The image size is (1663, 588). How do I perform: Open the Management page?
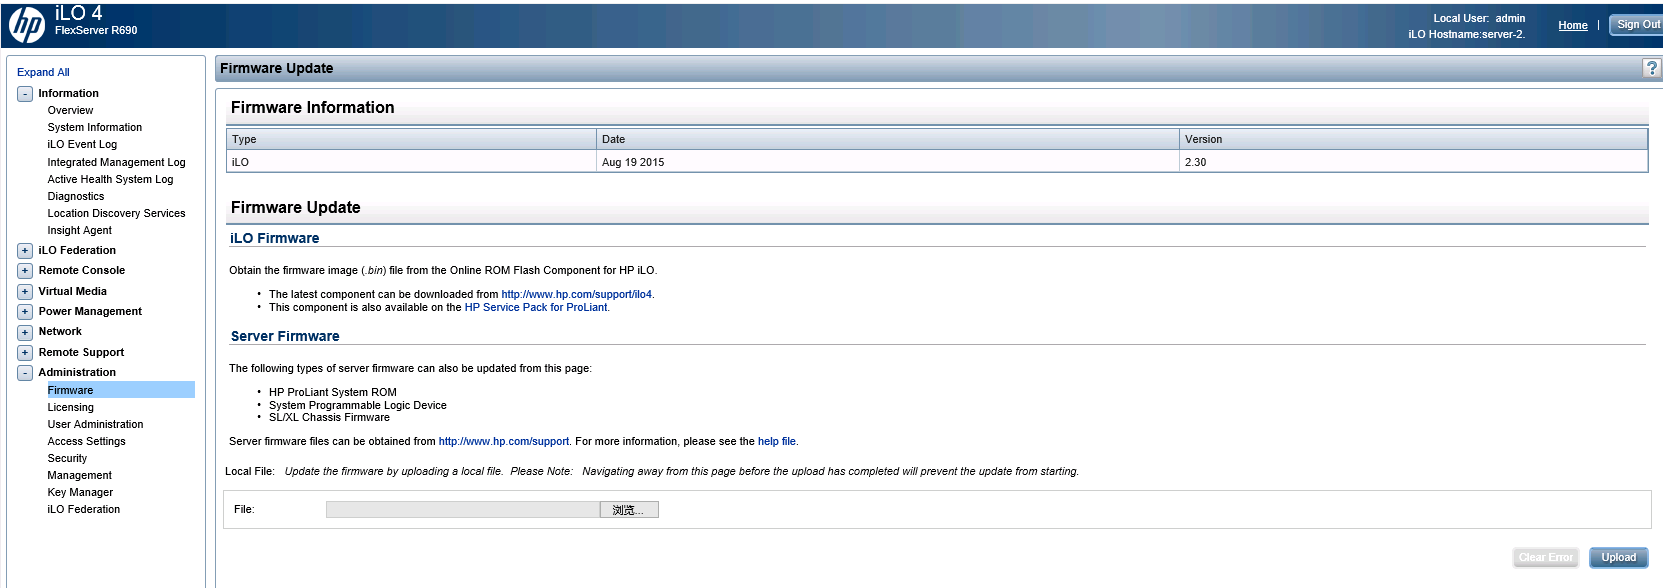point(80,475)
